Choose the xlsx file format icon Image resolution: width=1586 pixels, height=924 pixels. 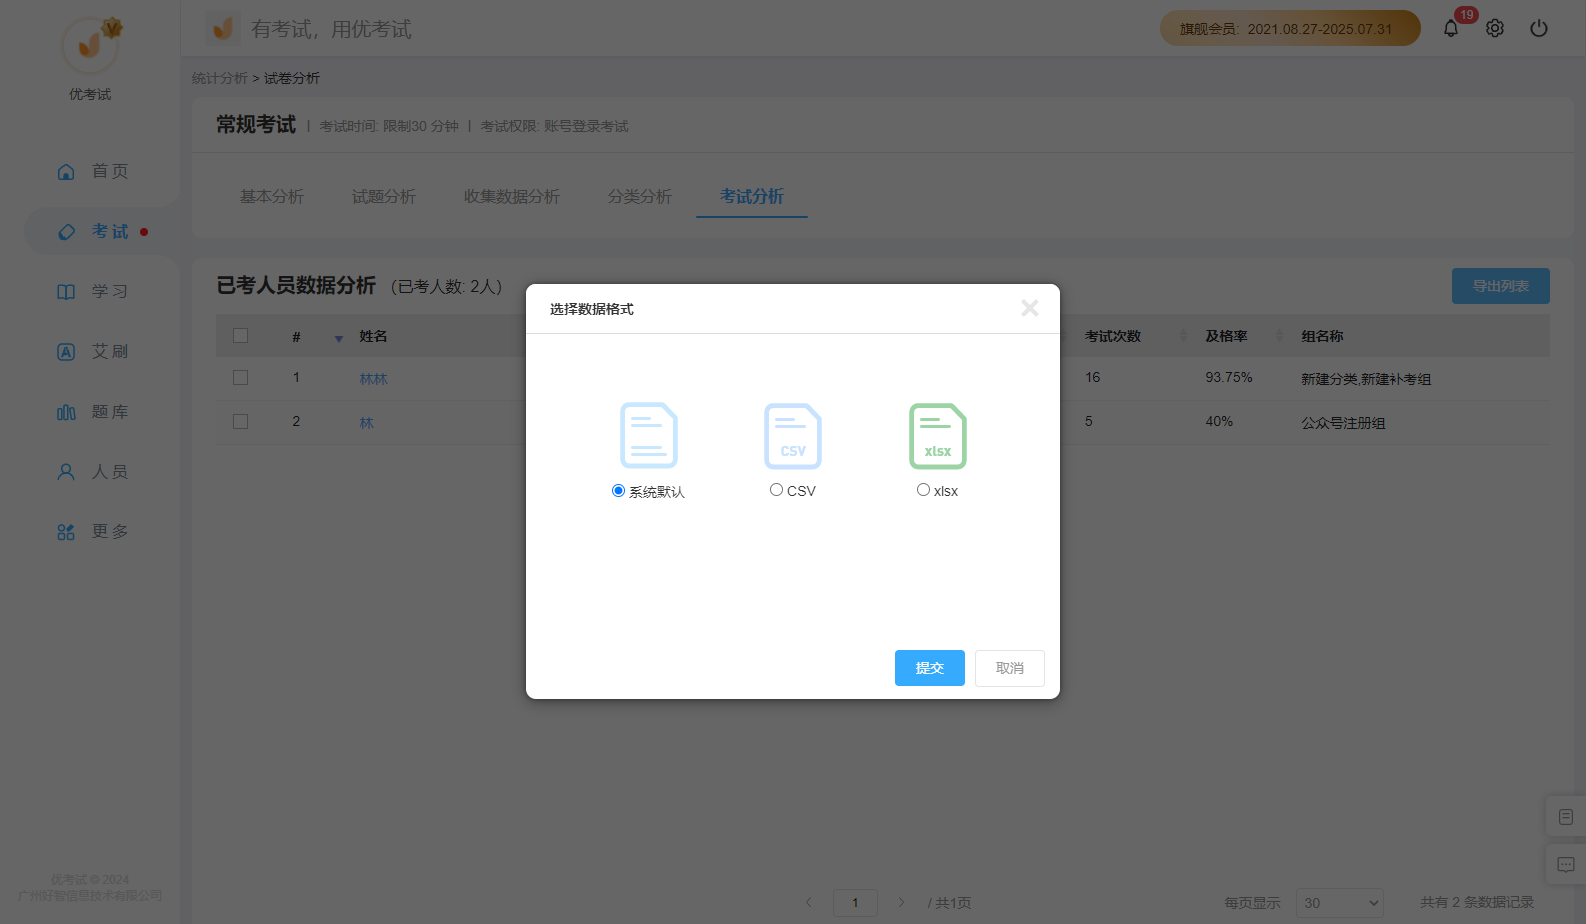[x=938, y=435]
